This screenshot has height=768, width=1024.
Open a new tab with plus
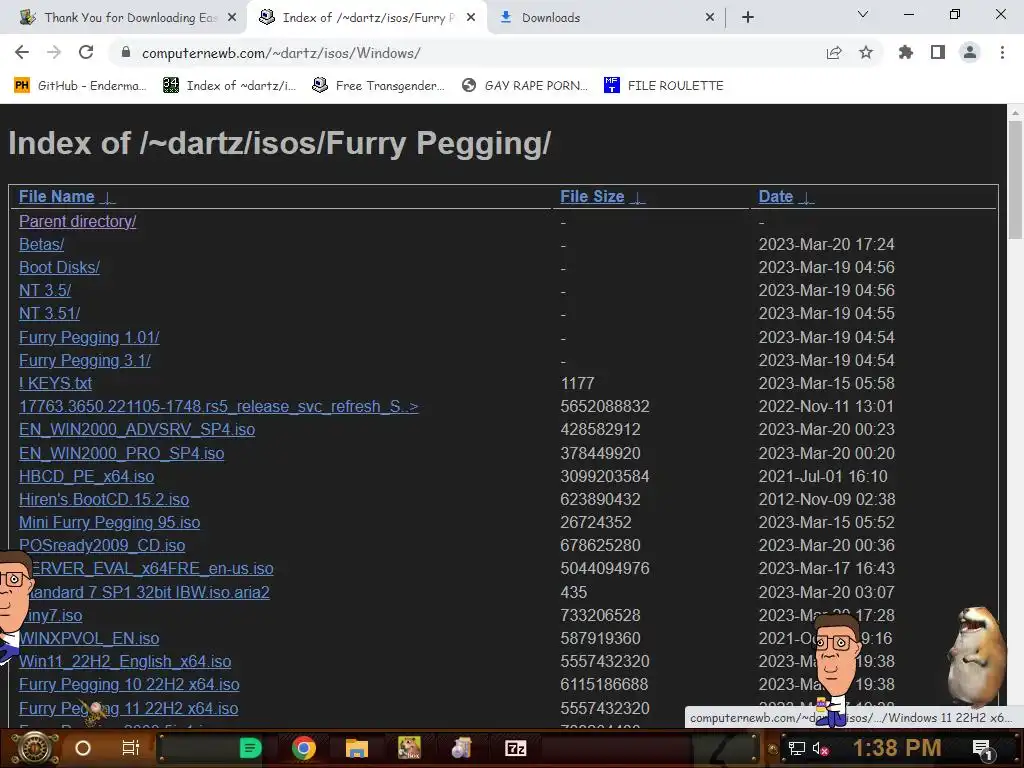[748, 18]
